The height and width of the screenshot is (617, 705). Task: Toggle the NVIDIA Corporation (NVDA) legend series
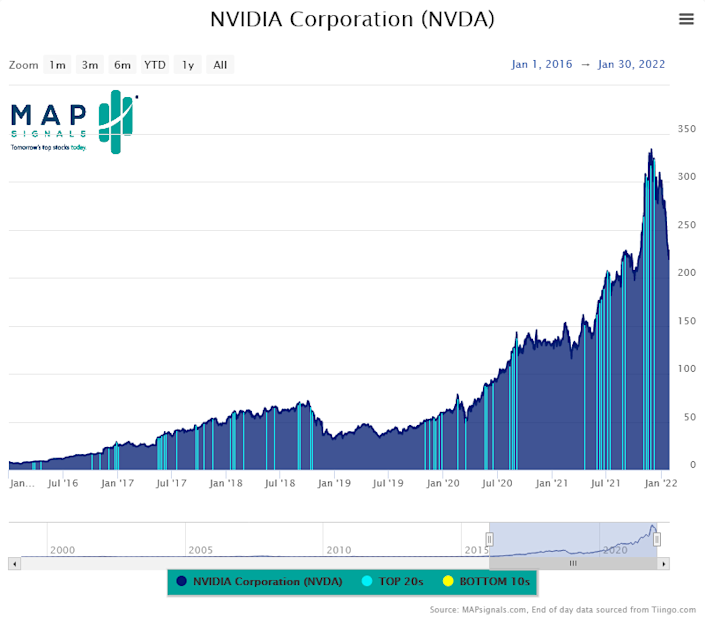tap(259, 581)
